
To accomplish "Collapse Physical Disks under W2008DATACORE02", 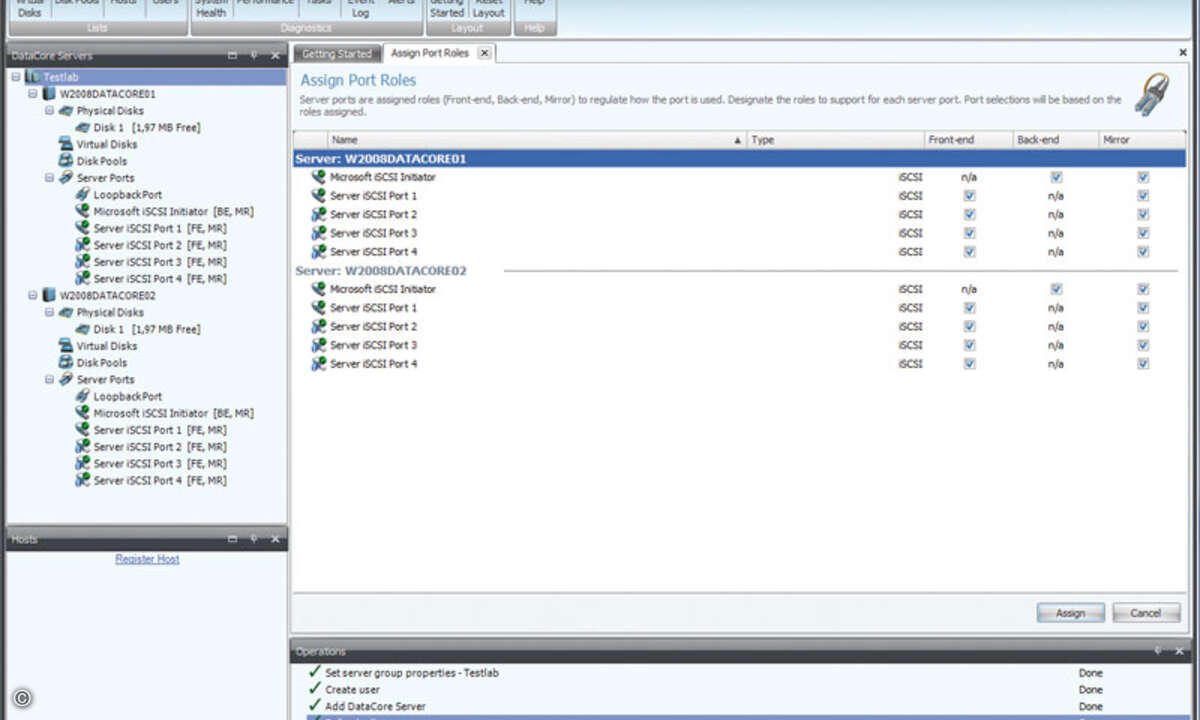I will coord(51,313).
